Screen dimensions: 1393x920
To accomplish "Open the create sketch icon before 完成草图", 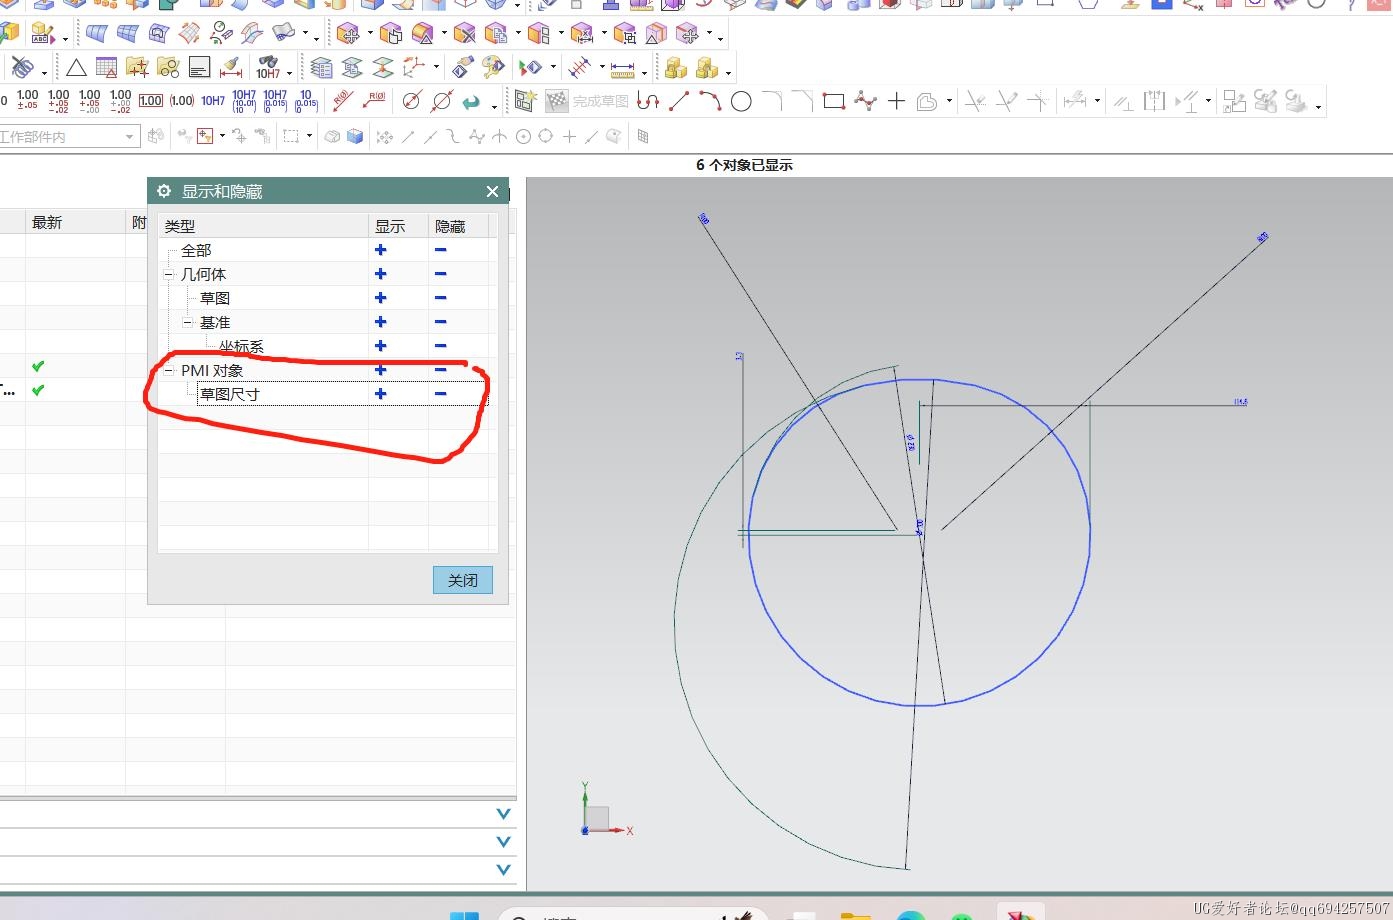I will 526,101.
